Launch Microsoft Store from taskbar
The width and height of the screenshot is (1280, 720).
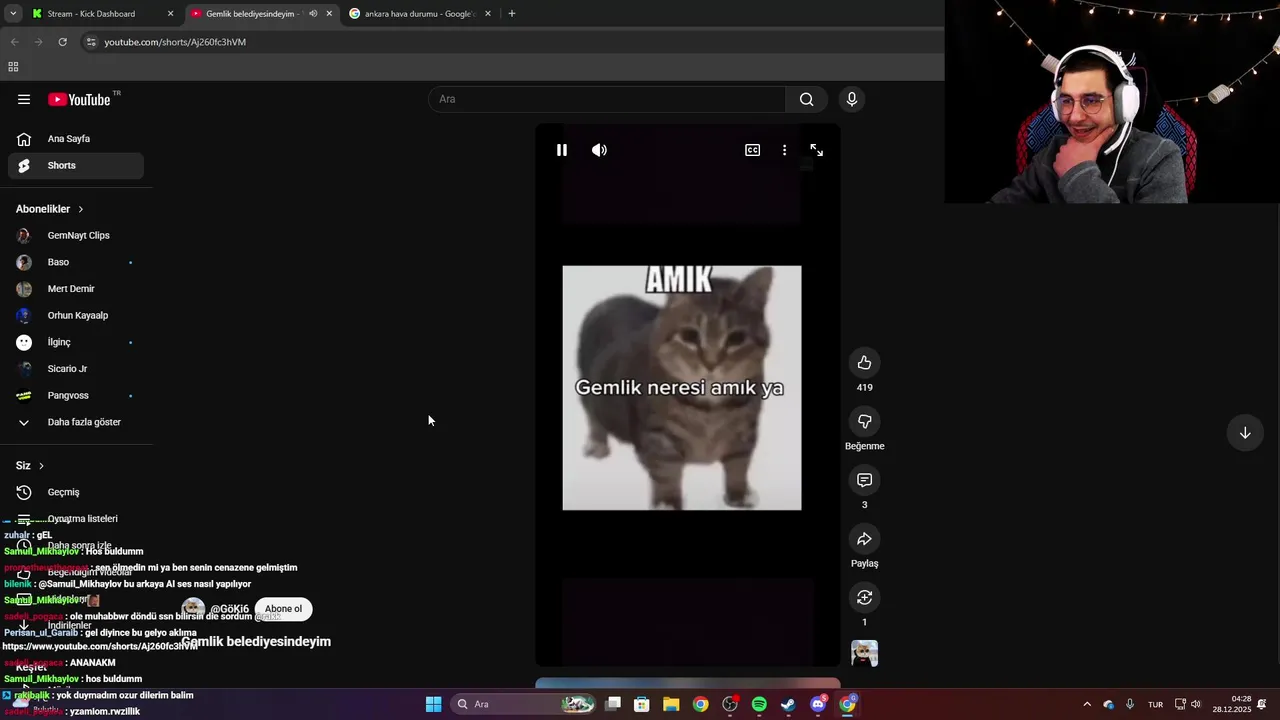642,704
